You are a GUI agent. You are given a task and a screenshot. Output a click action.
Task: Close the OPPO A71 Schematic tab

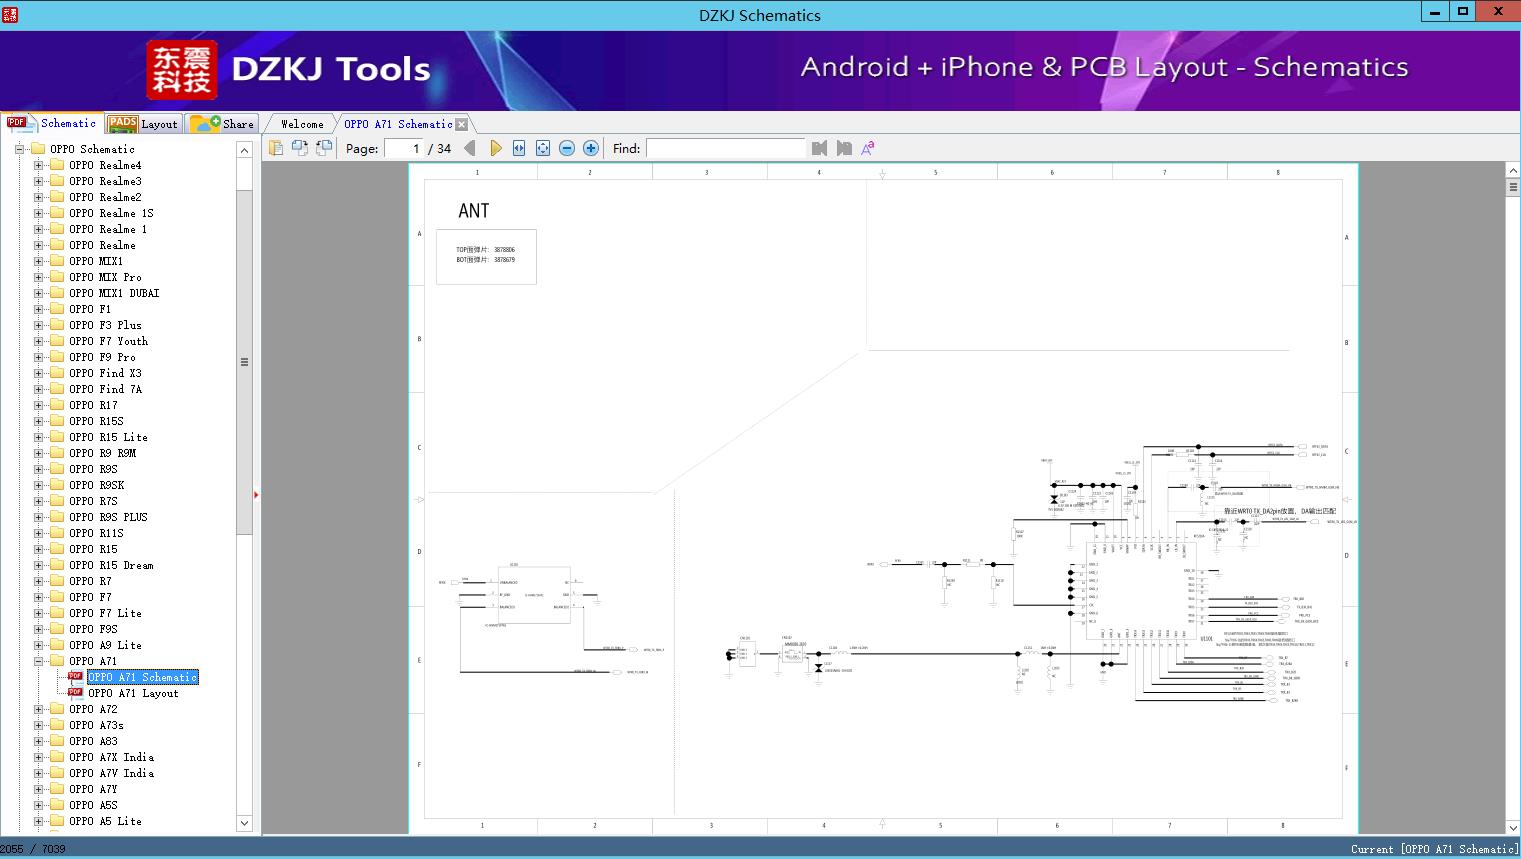click(x=462, y=124)
